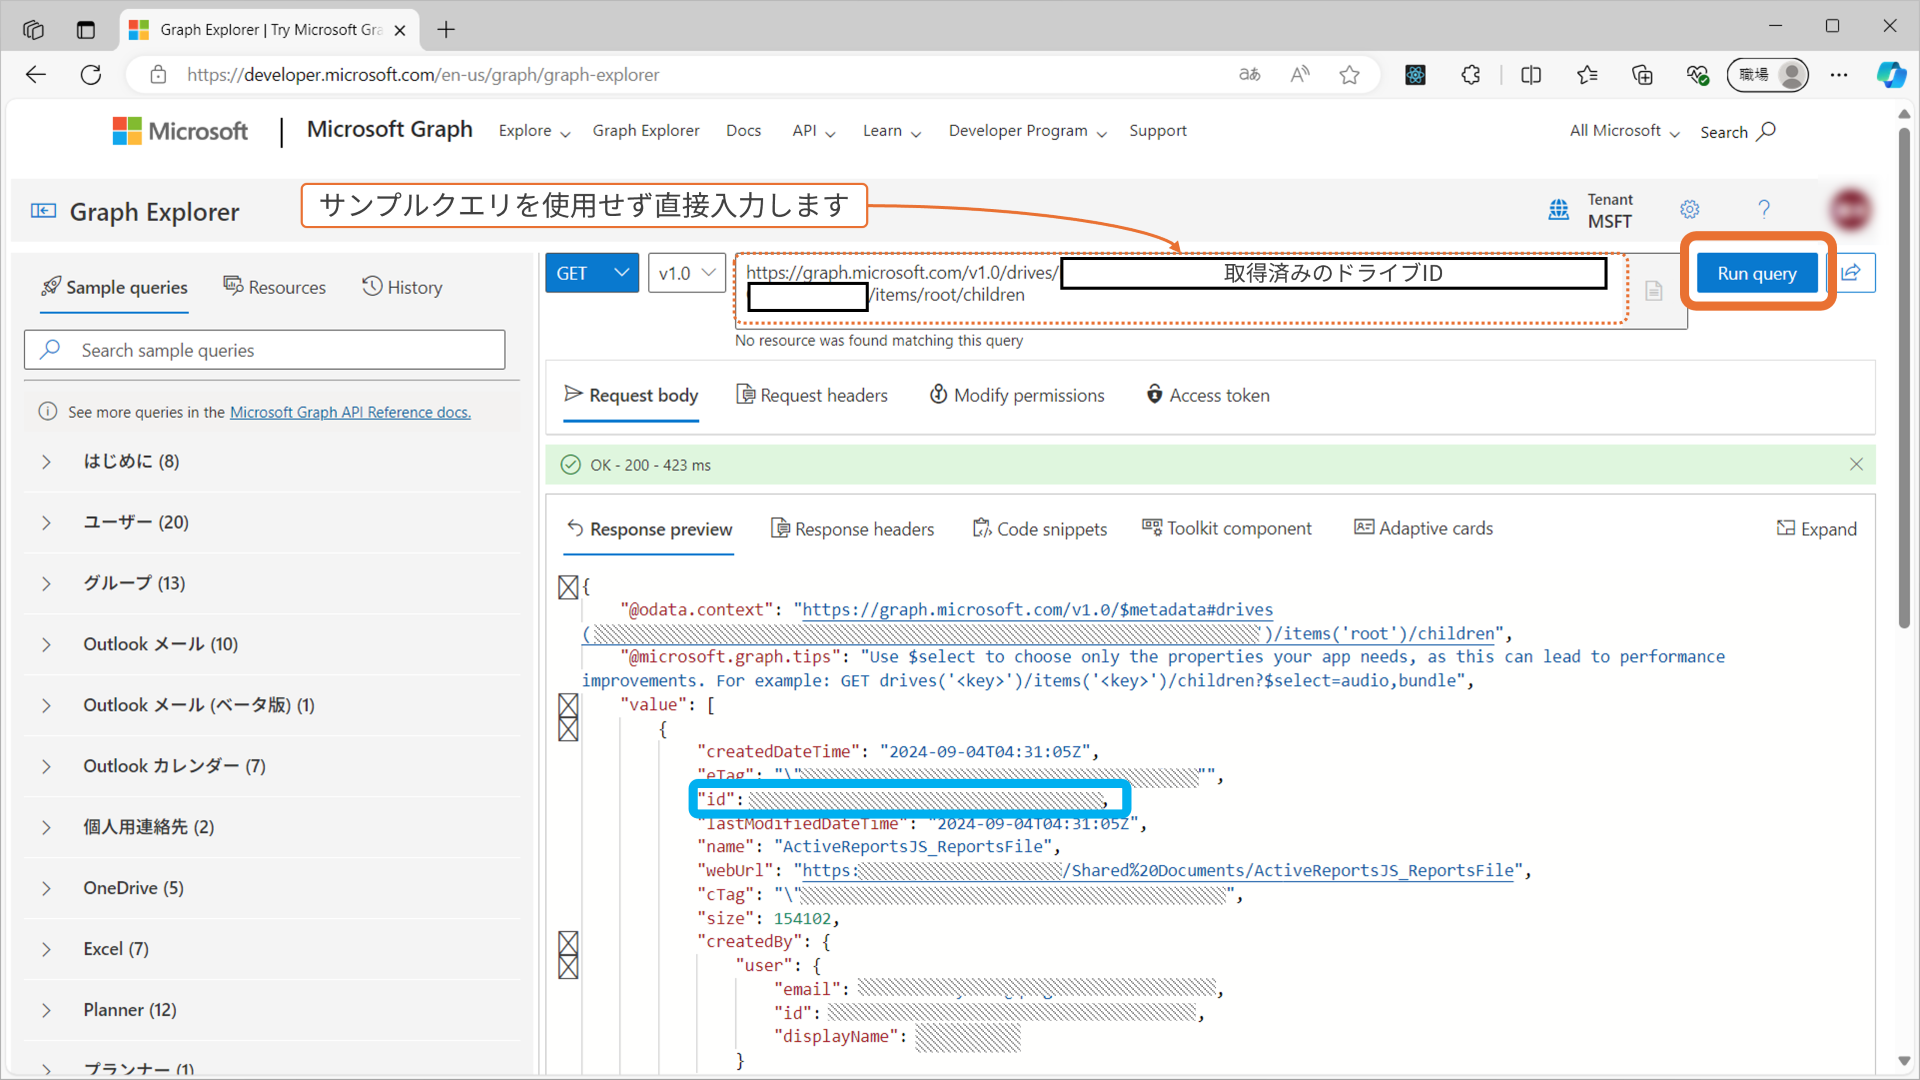This screenshot has width=1920, height=1080.
Task: Dismiss the OK 200 status message
Action: [x=1856, y=464]
